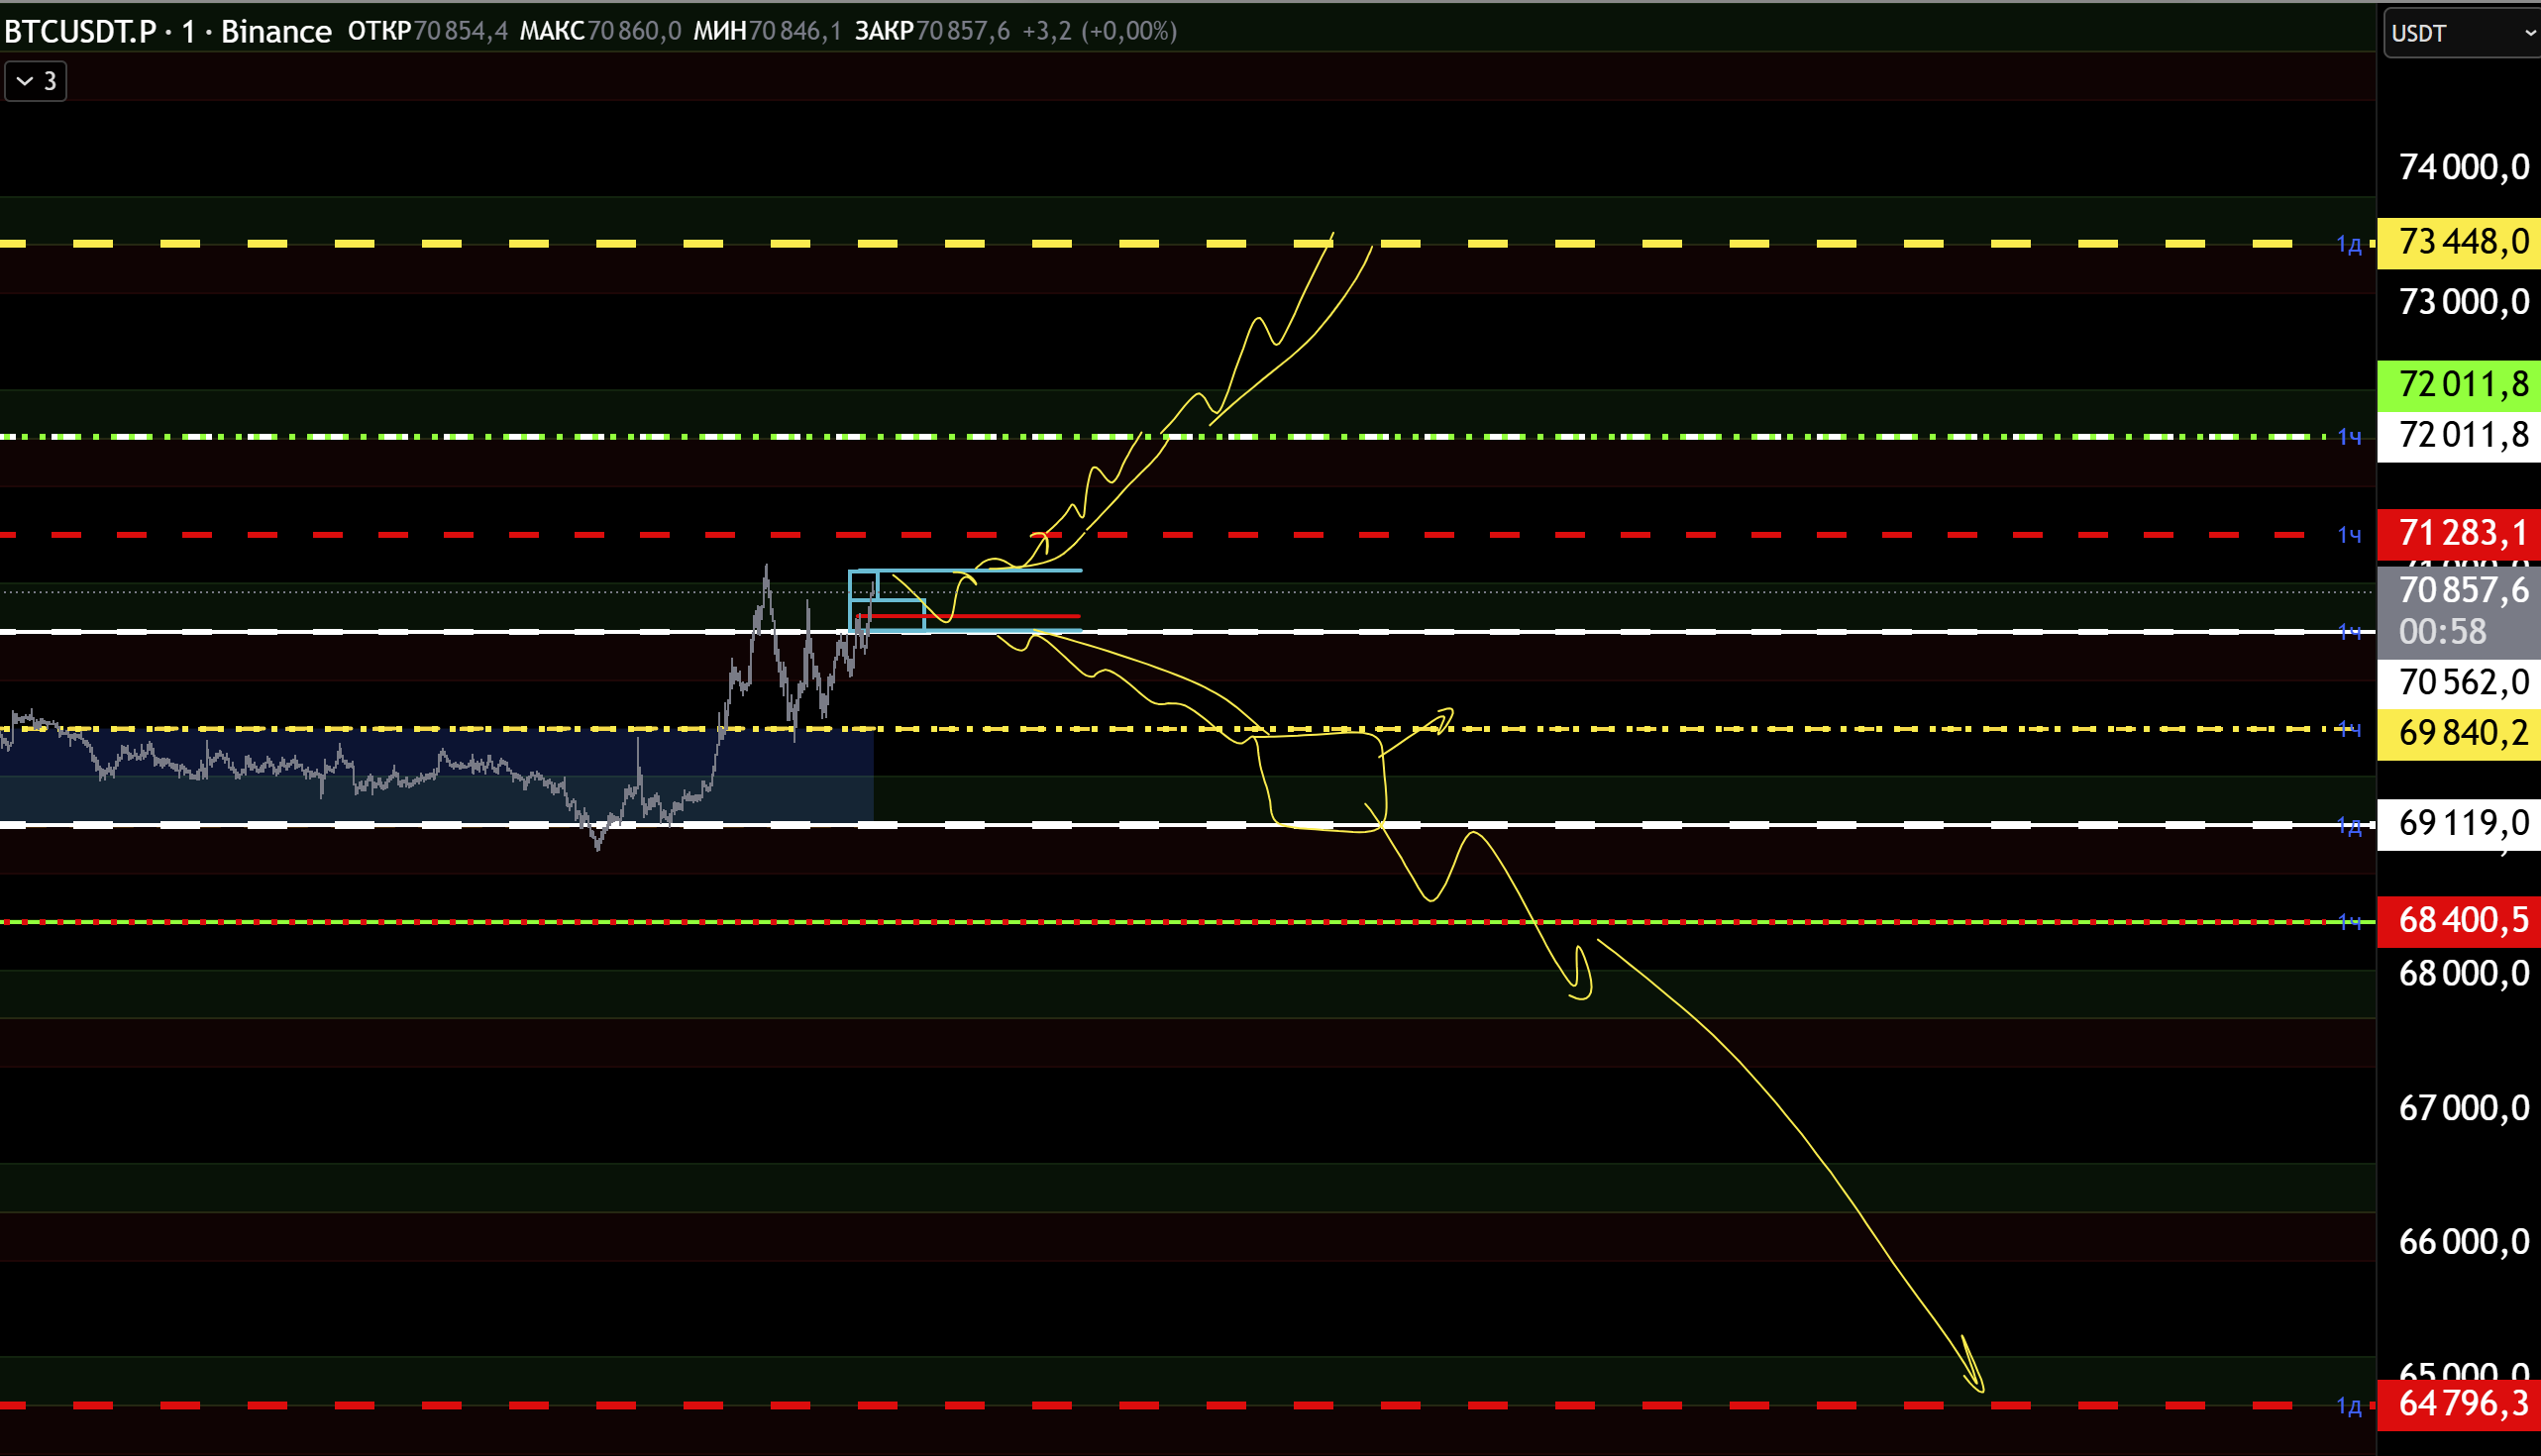The height and width of the screenshot is (1456, 2541).
Task: Click the red 68 400,5 price label
Action: 2460,920
